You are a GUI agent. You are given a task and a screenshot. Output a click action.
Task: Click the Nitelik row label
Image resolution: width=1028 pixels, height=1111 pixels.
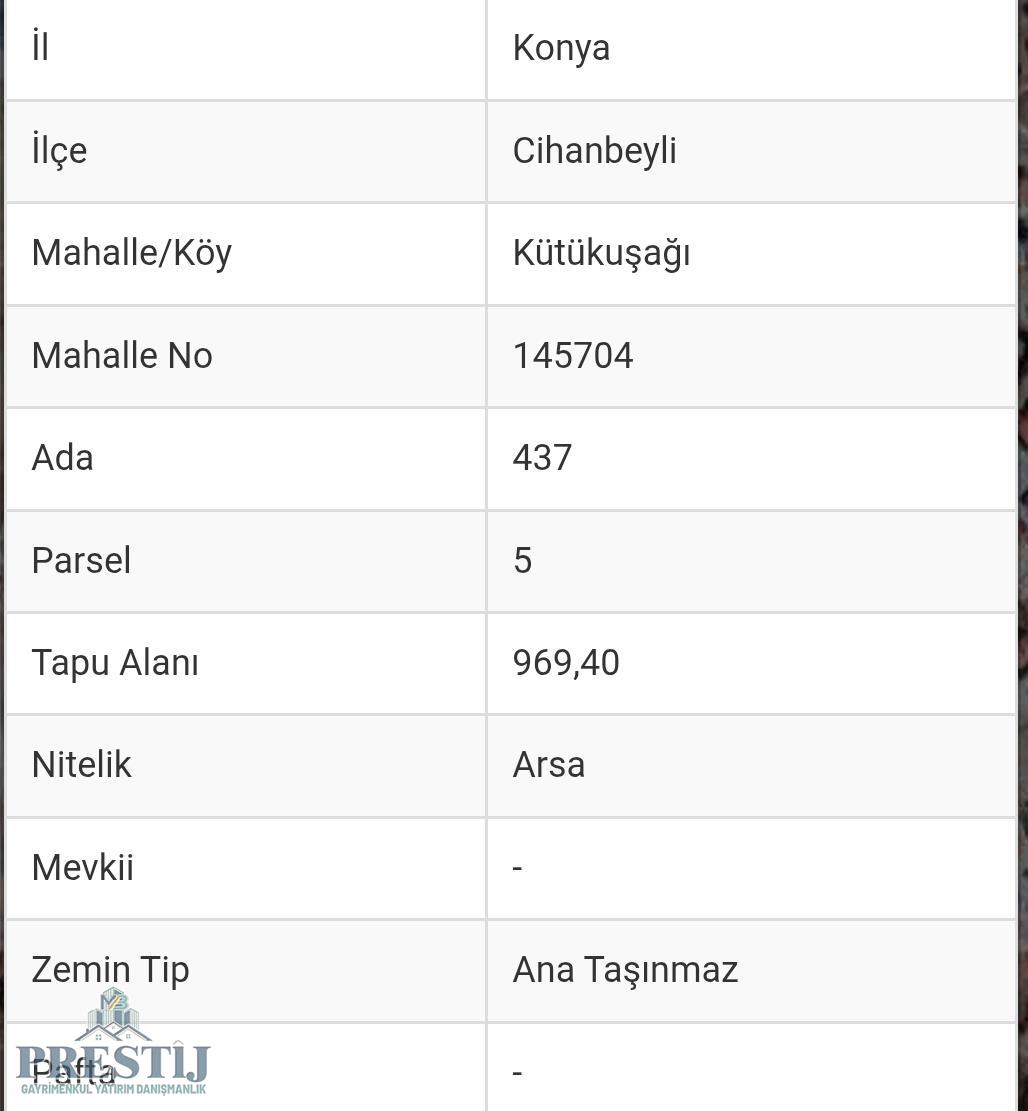click(x=81, y=765)
